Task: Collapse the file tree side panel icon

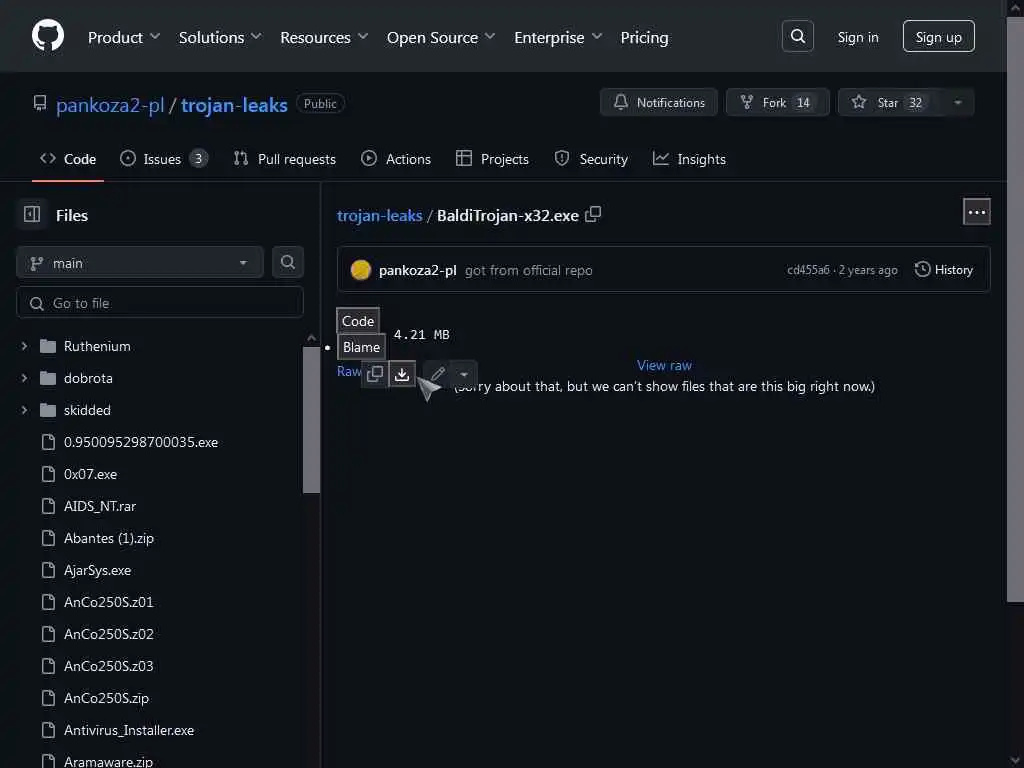Action: pos(32,214)
